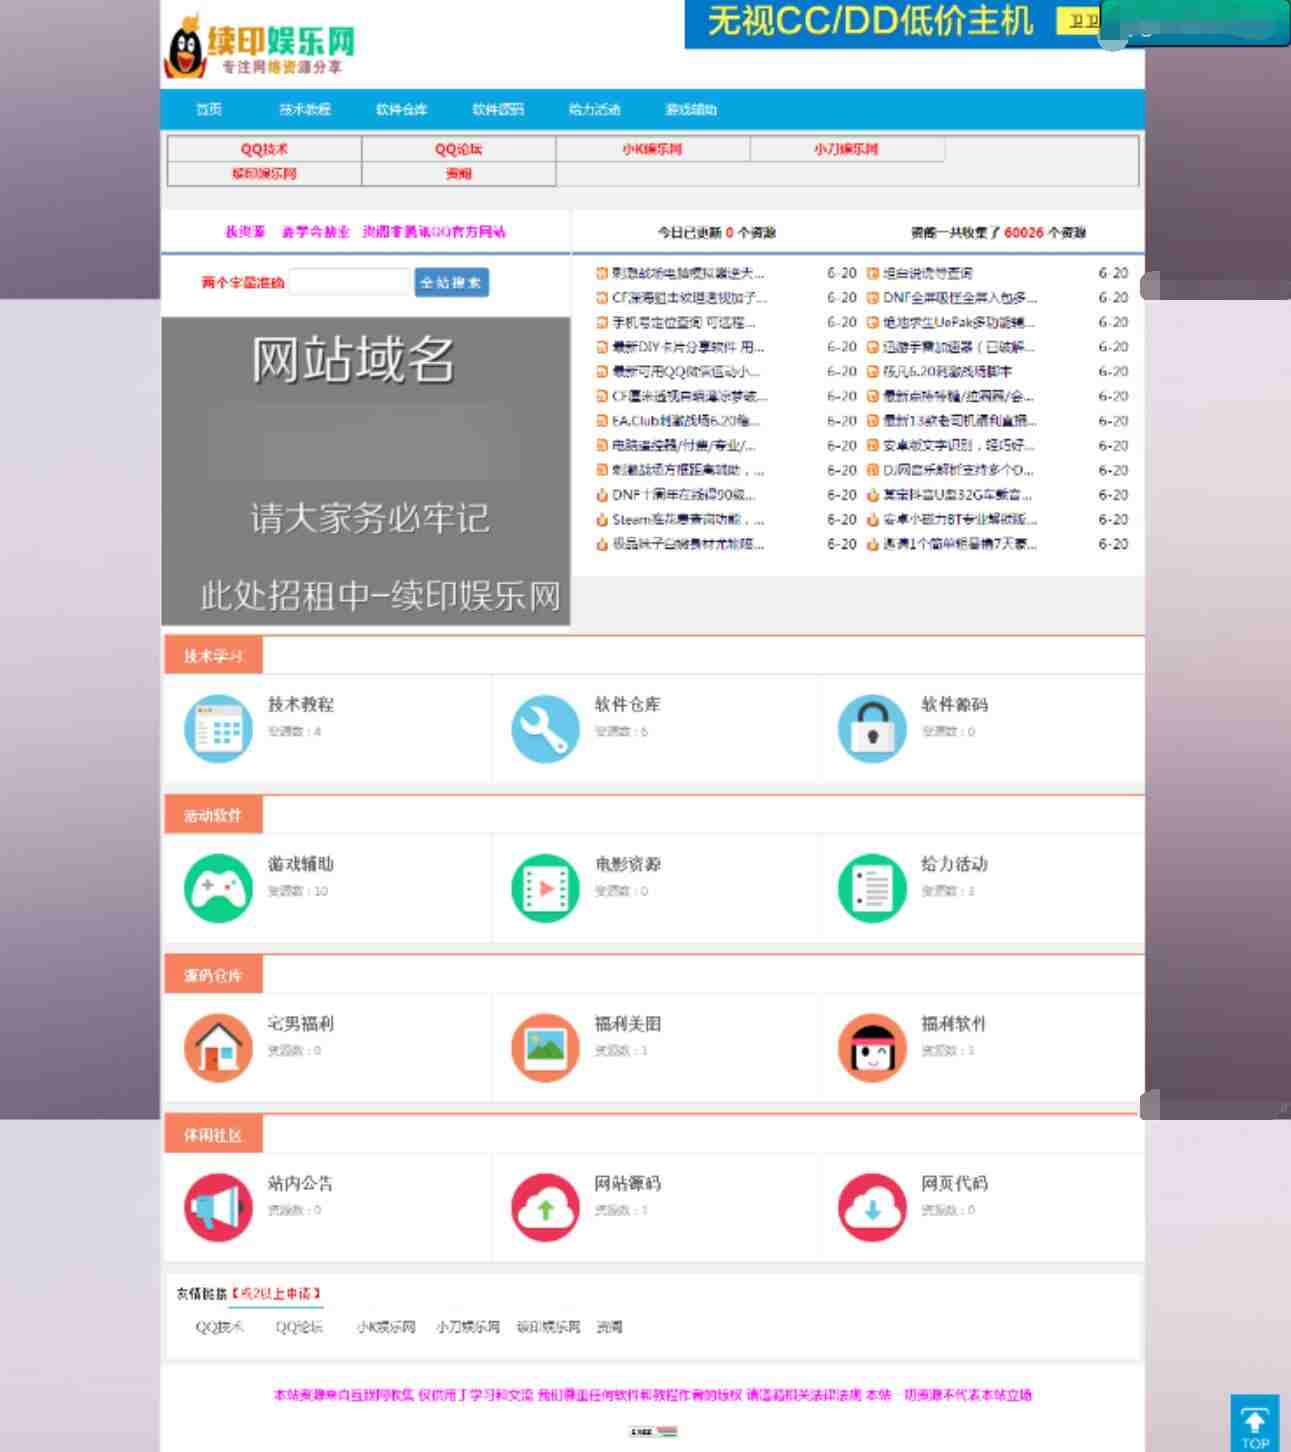Open the 网站源码 cloud upload icon
This screenshot has height=1452, width=1291.
(x=545, y=1207)
